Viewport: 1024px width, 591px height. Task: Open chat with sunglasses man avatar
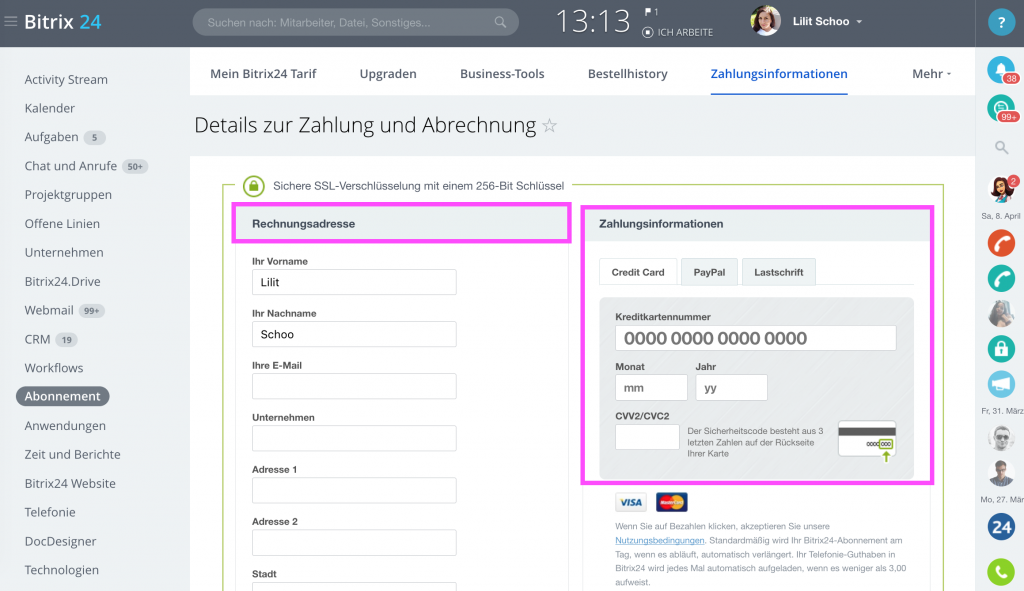coord(1000,438)
